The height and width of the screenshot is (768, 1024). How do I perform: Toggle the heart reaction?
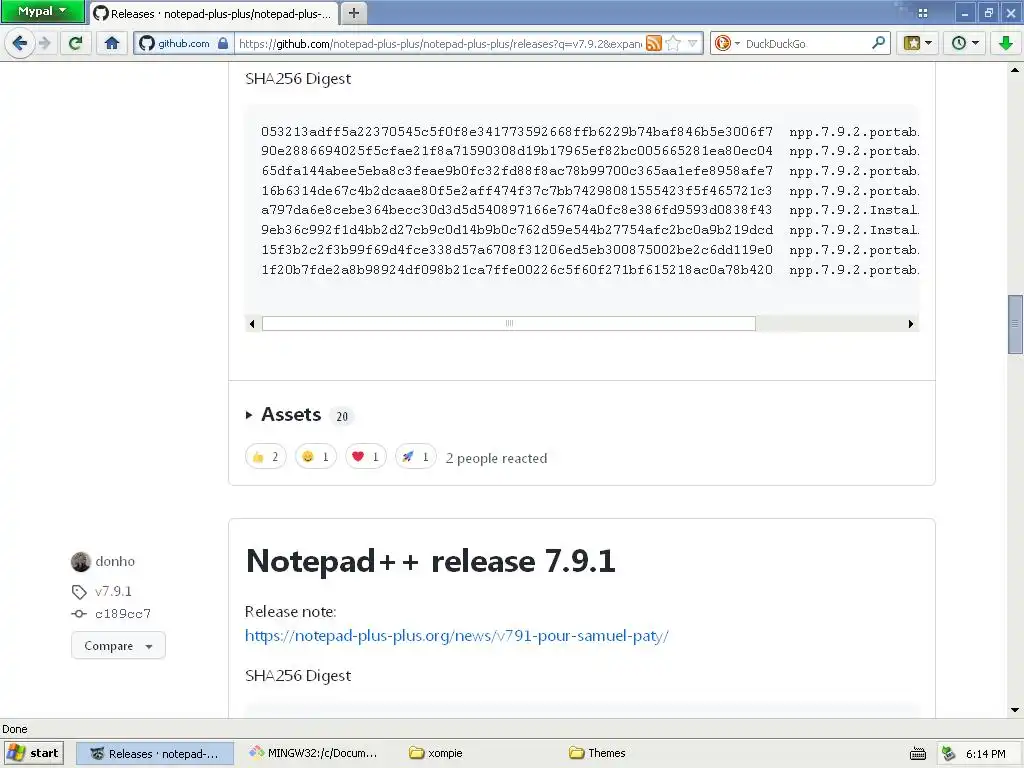click(x=366, y=456)
